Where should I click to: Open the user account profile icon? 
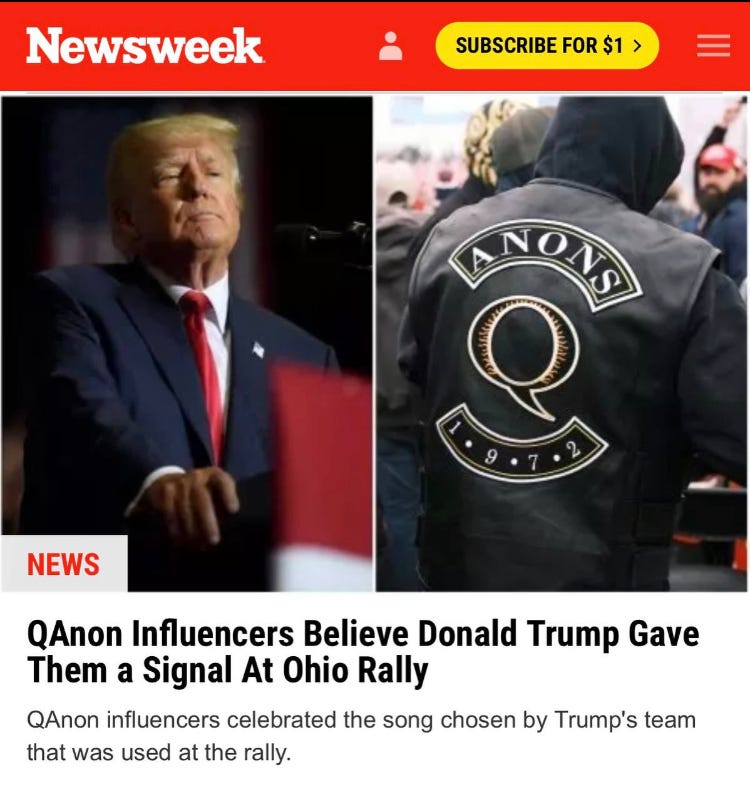[391, 46]
